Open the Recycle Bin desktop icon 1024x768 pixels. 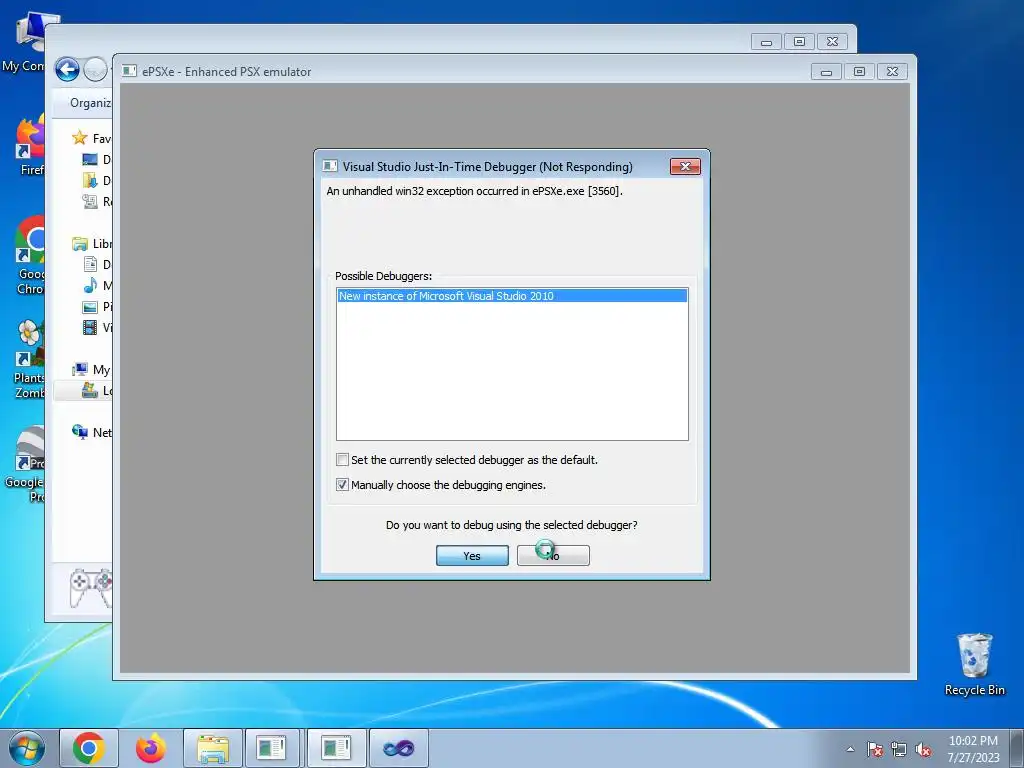click(x=974, y=665)
